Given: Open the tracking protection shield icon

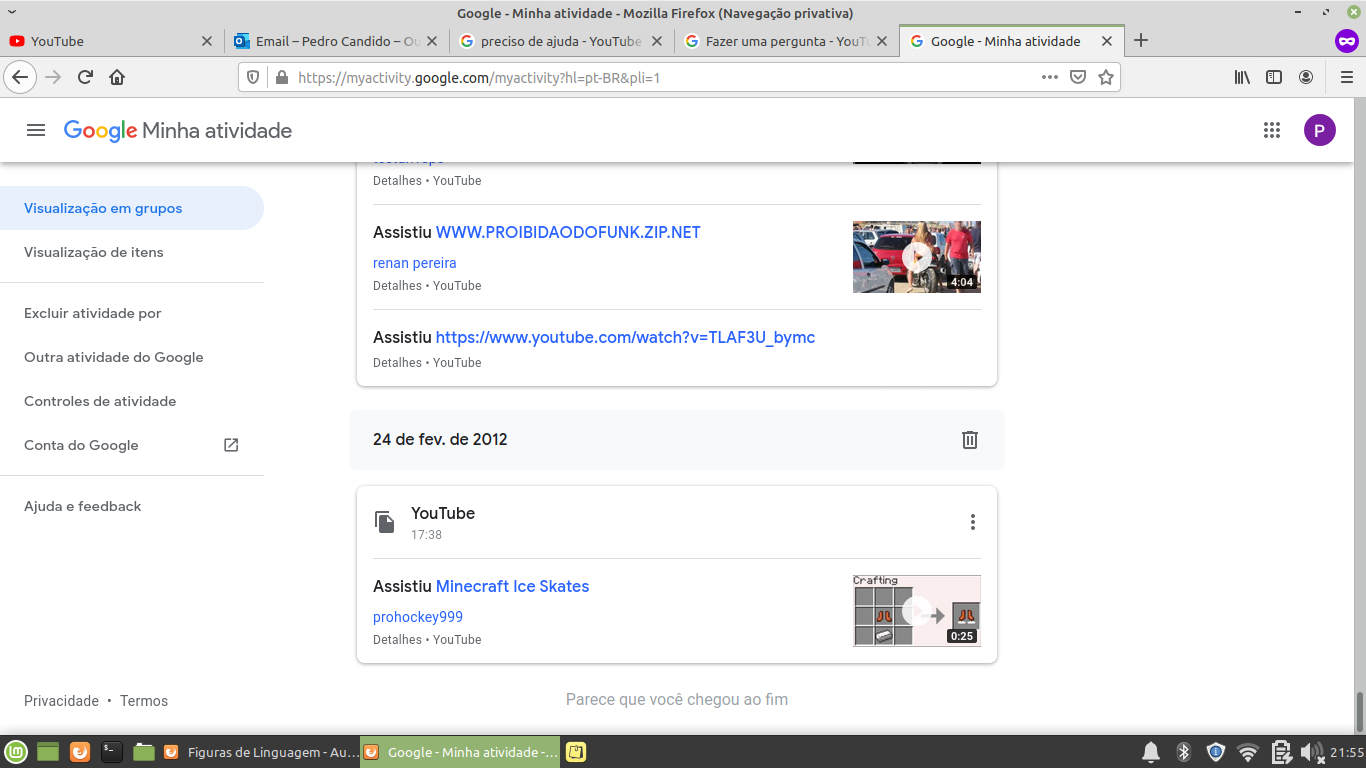Looking at the screenshot, I should [253, 77].
